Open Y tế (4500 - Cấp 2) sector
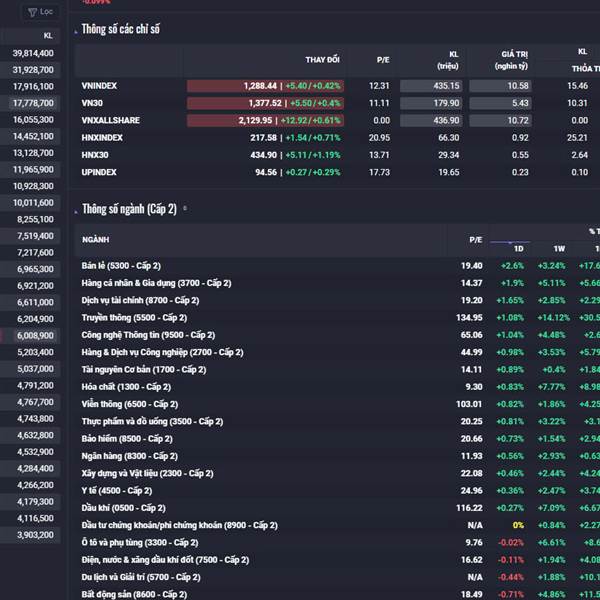 (x=116, y=491)
